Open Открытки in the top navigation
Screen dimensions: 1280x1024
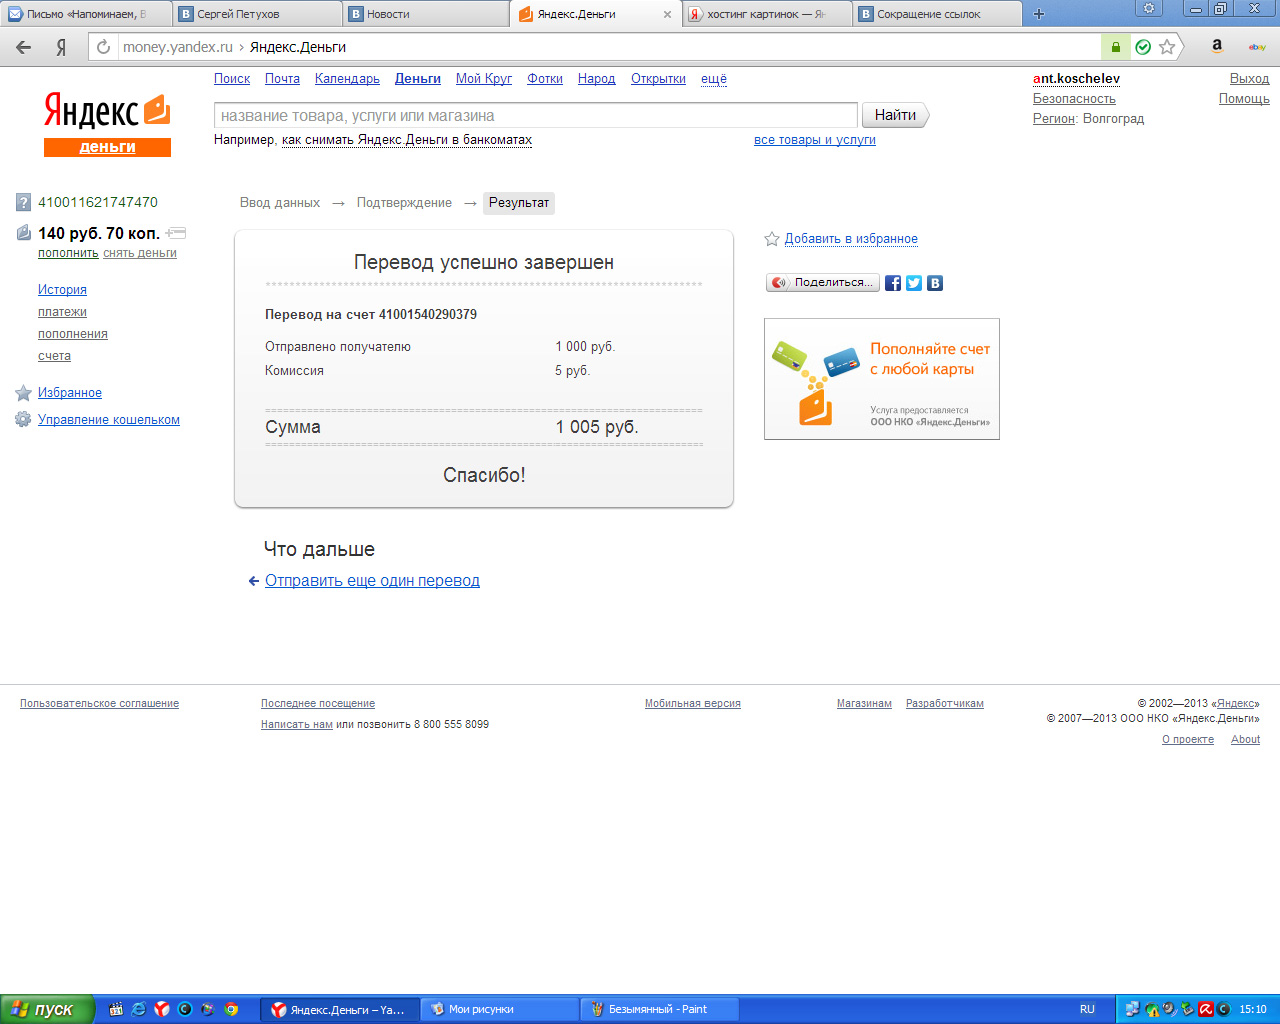point(658,79)
